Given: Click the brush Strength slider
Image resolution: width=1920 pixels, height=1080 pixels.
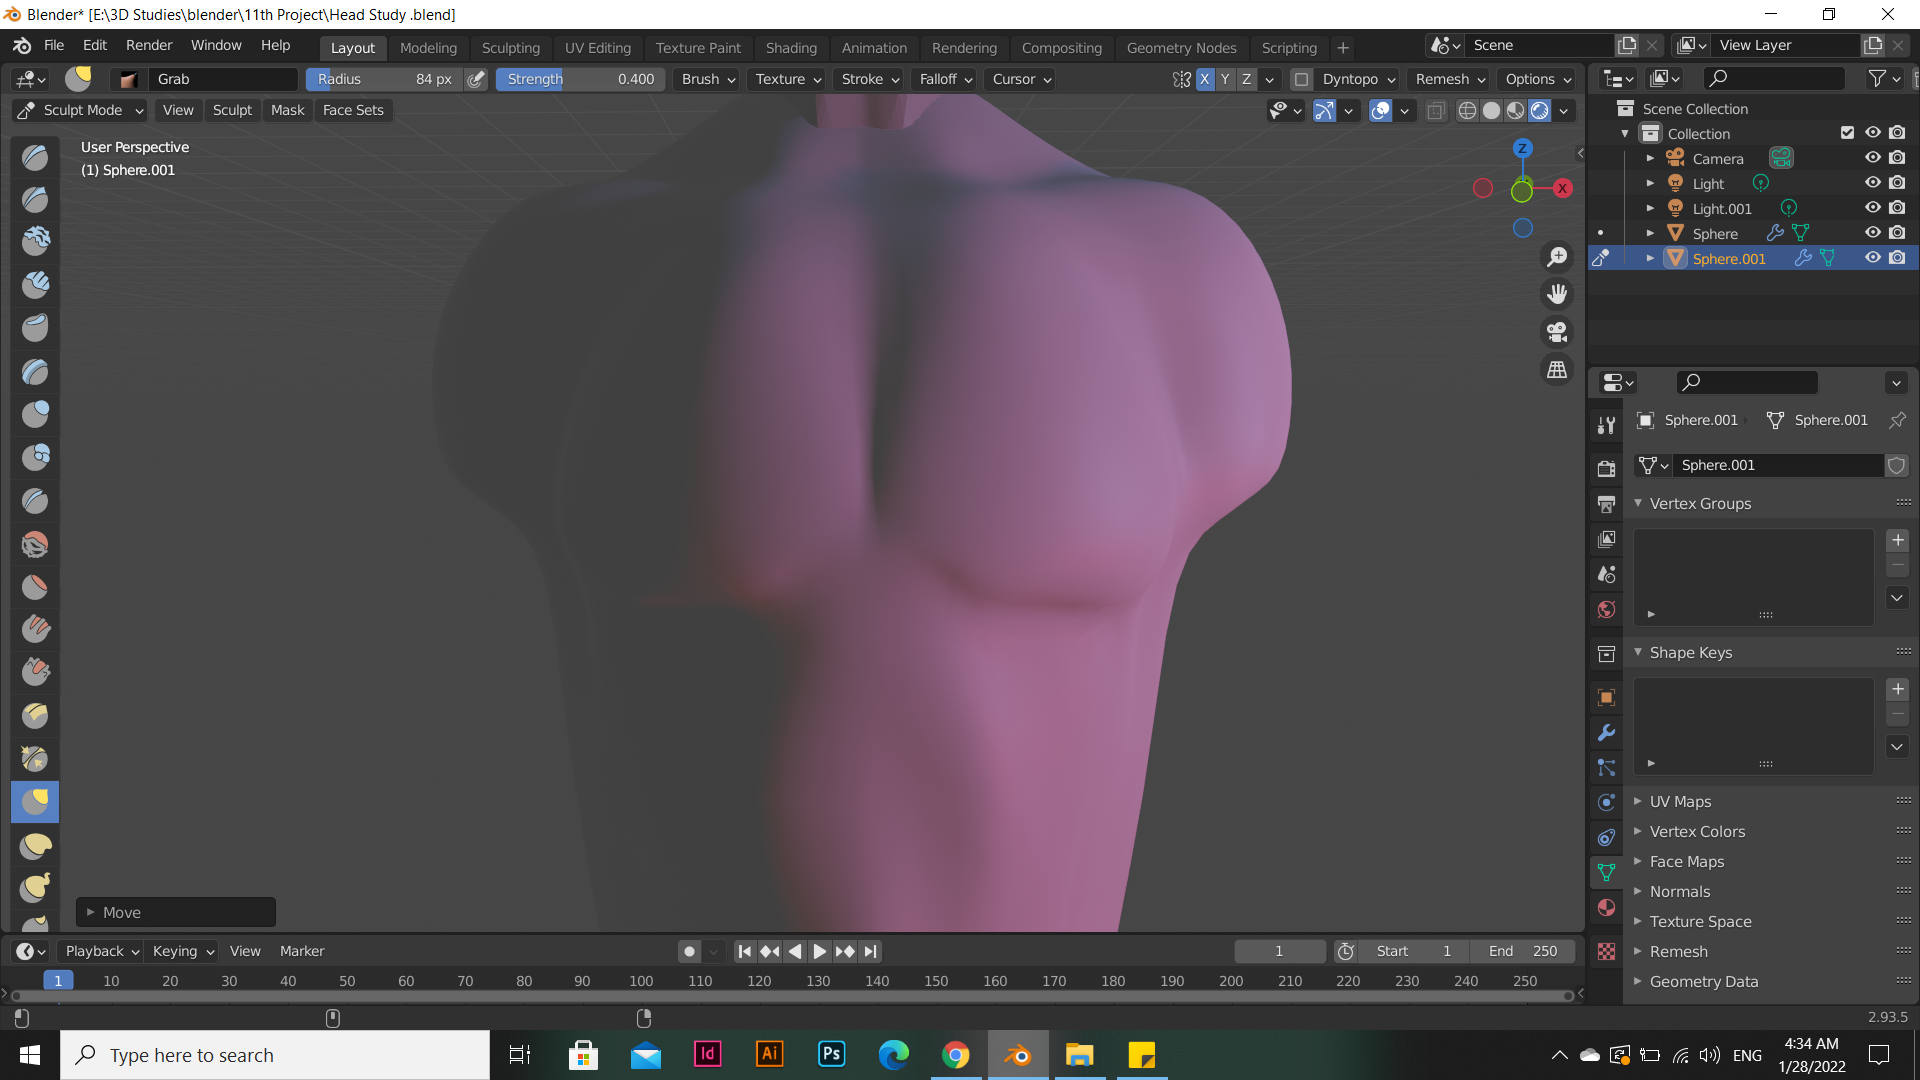Looking at the screenshot, I should click(x=580, y=79).
